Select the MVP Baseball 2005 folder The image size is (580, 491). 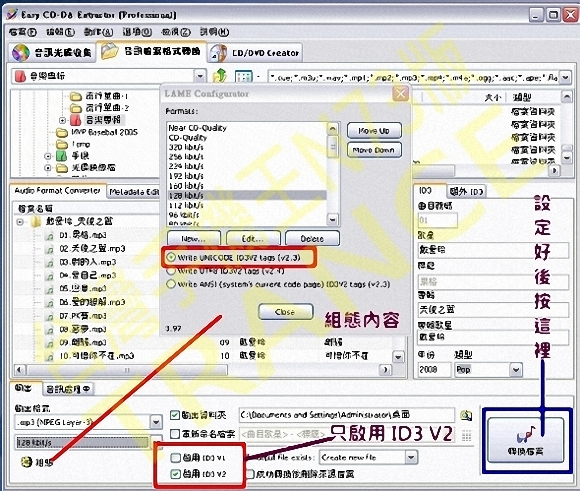pyautogui.click(x=97, y=132)
